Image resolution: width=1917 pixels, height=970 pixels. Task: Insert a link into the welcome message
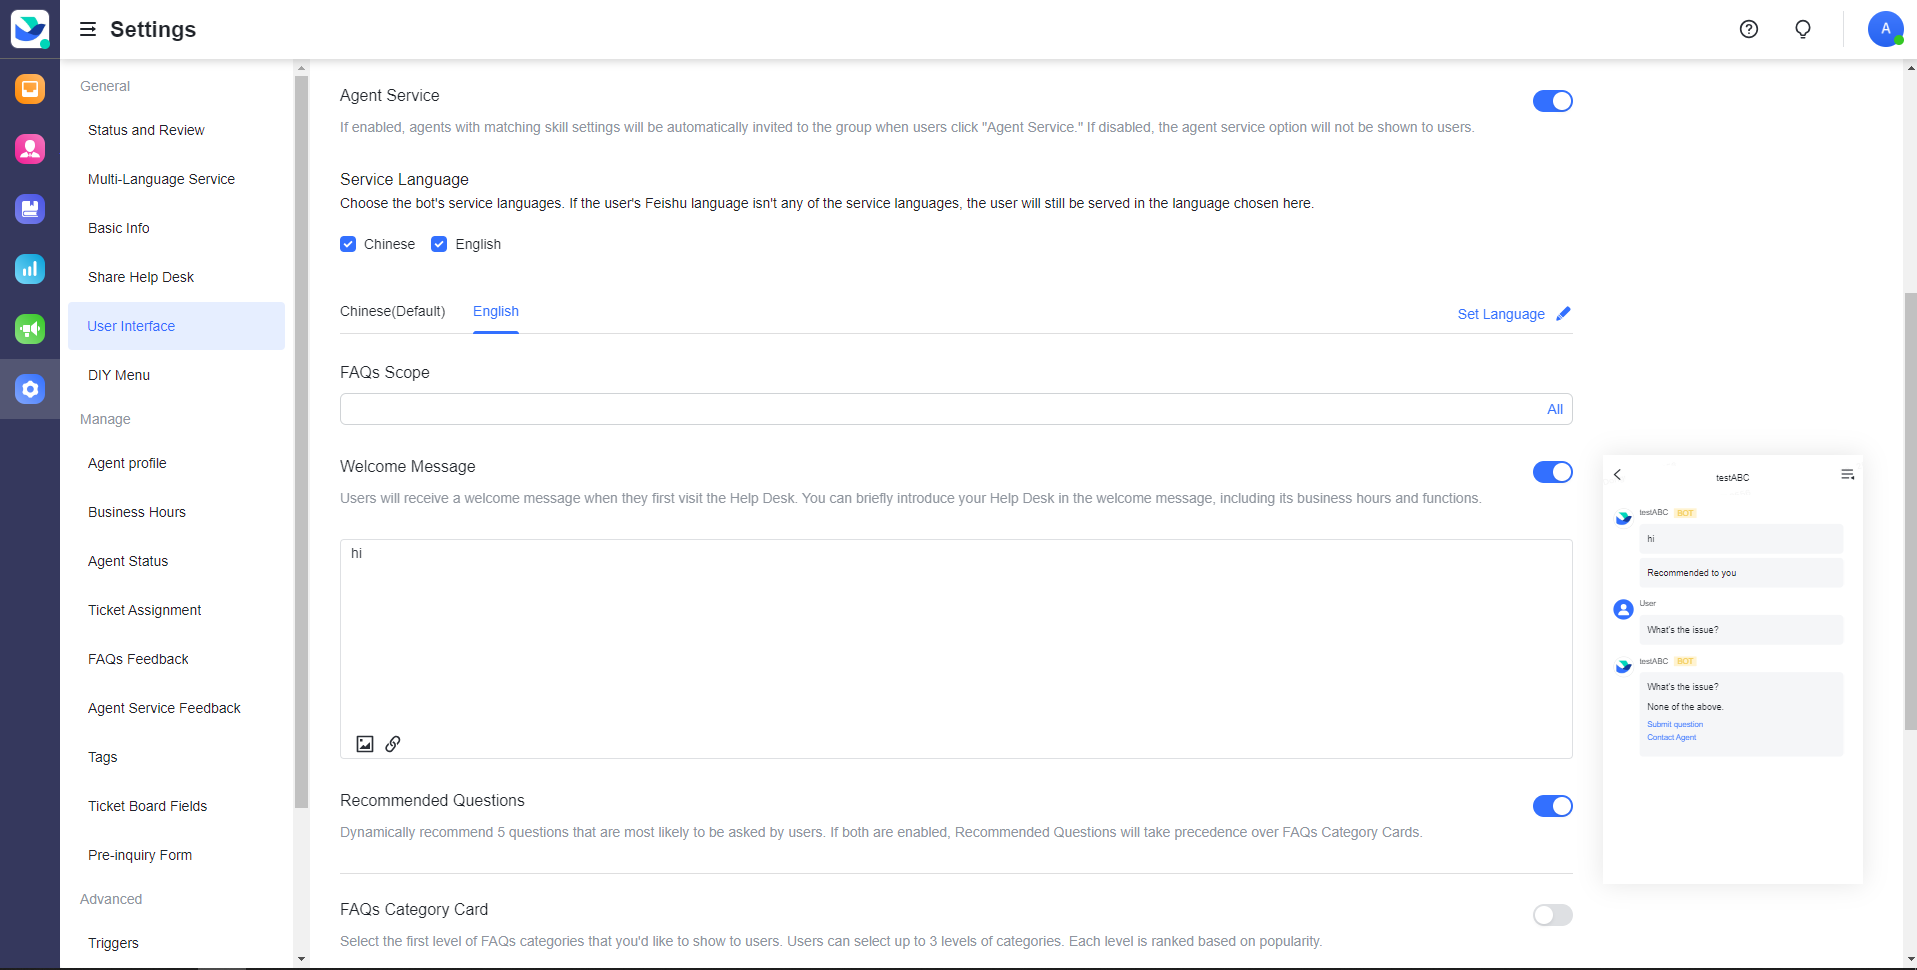392,744
